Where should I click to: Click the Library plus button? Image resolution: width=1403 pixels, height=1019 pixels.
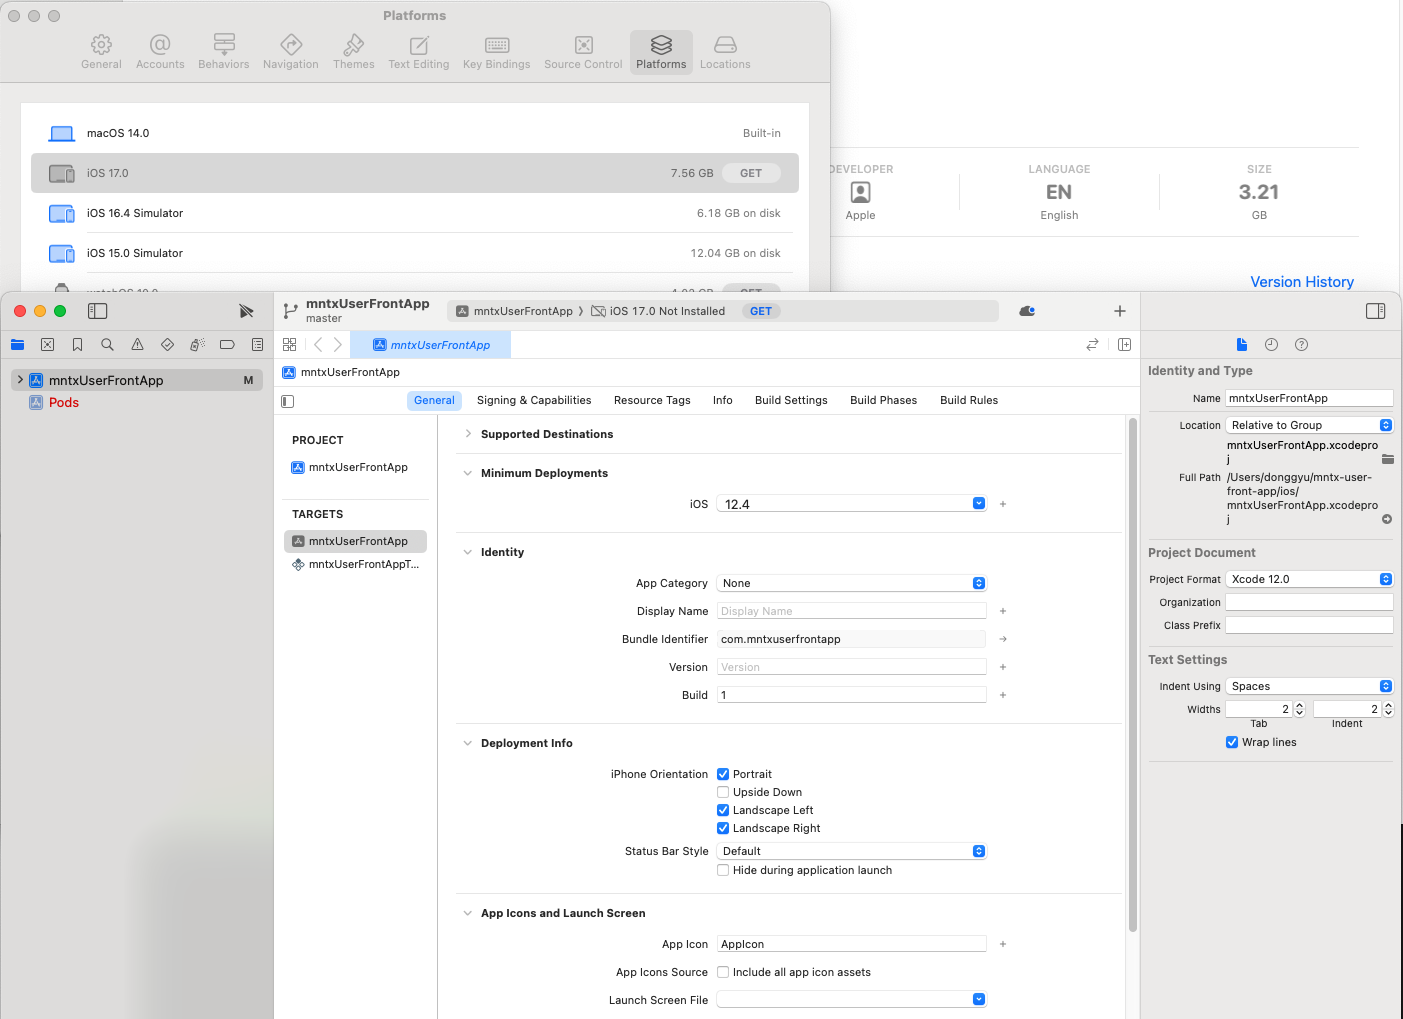(x=1120, y=311)
